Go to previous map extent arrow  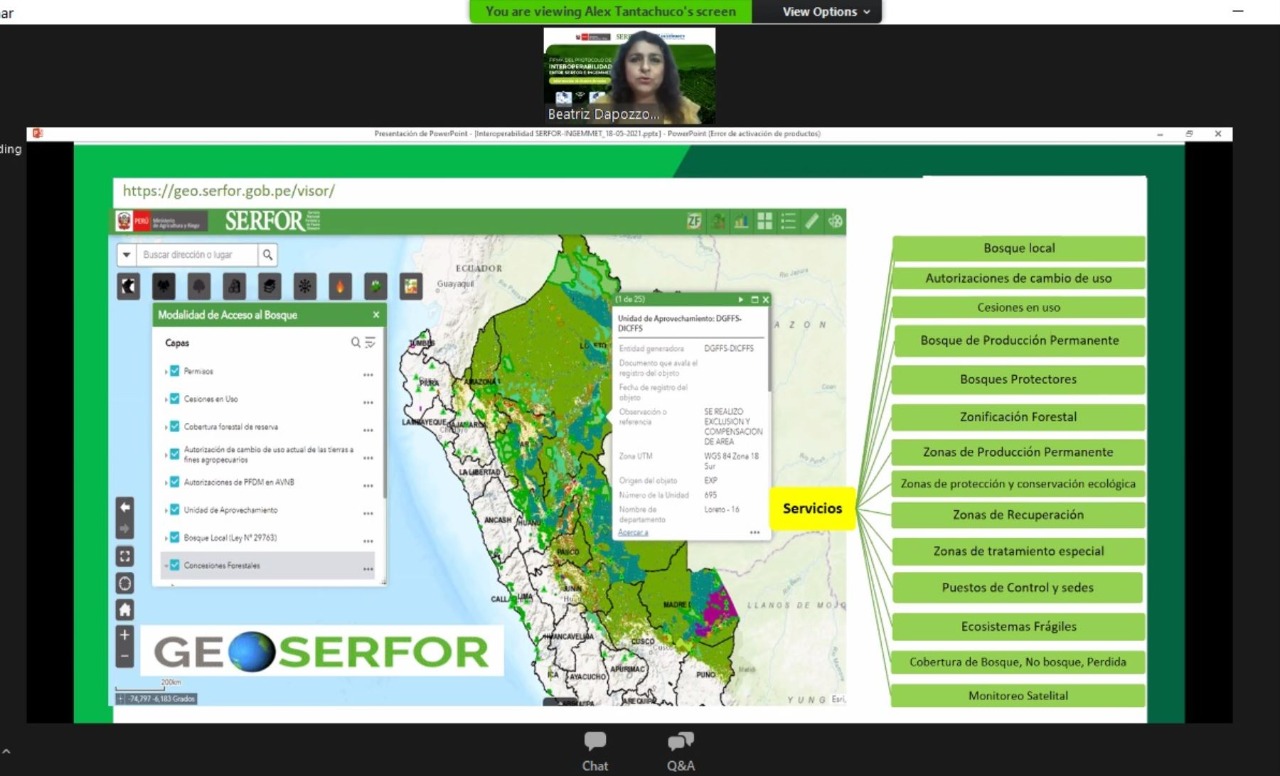[x=125, y=508]
